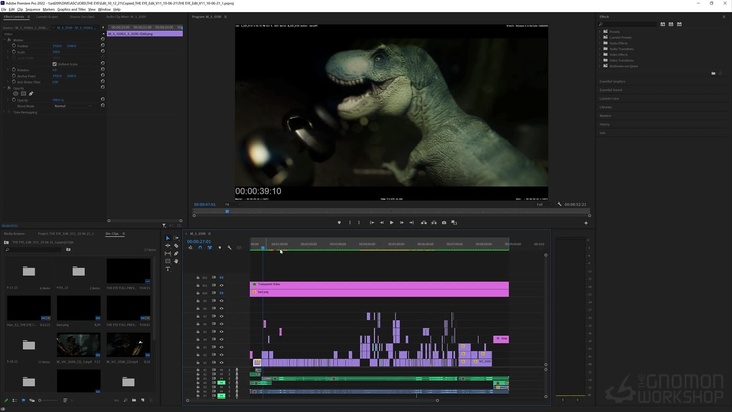Viewport: 732px width, 412px height.
Task: Click the Program monitor scrub bar playhead
Action: pos(227,211)
